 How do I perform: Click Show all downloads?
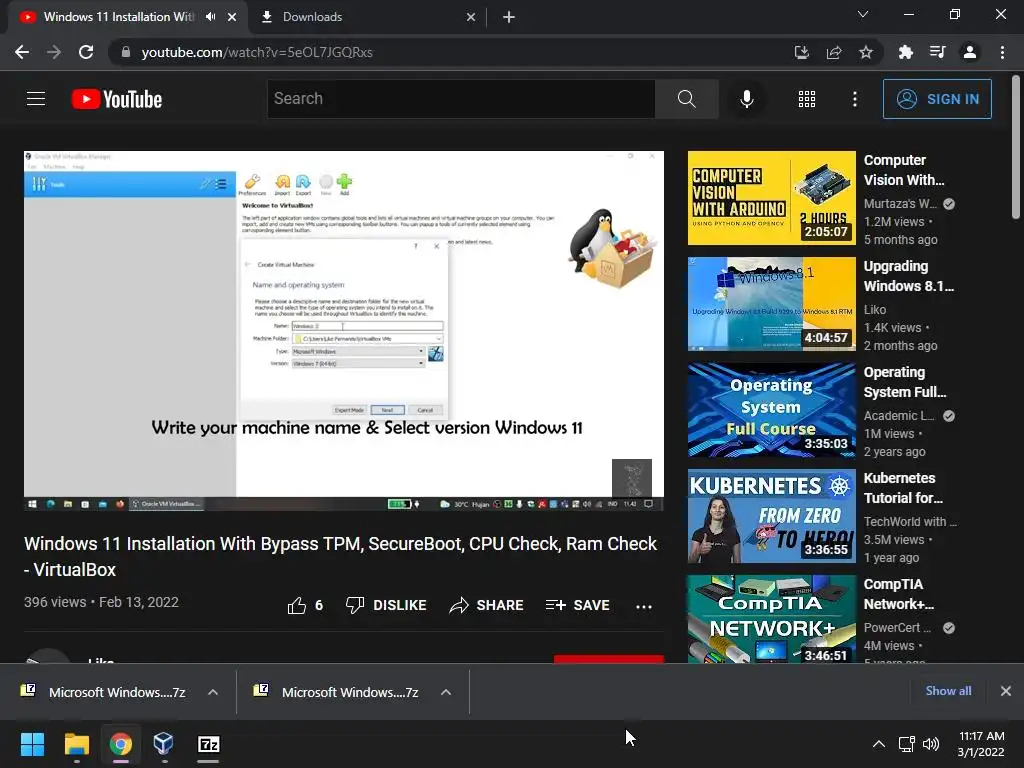click(x=948, y=691)
